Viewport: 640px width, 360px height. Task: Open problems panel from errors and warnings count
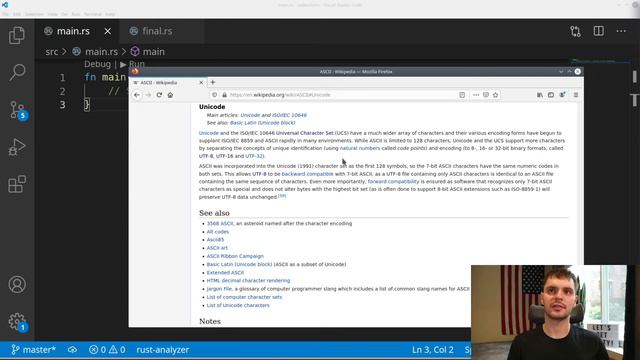point(107,350)
